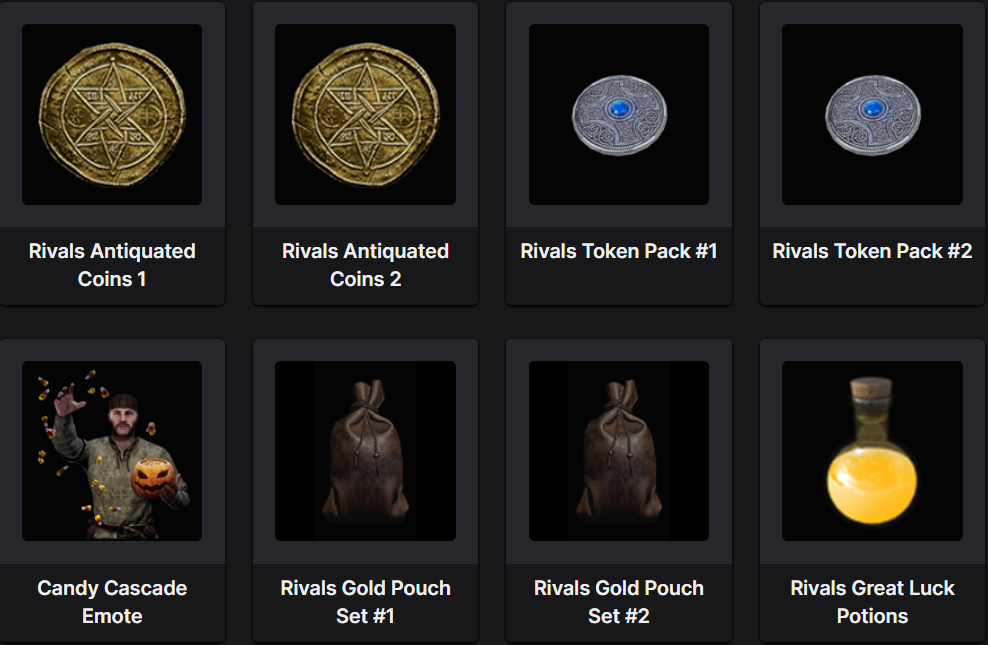The height and width of the screenshot is (645, 988).
Task: Open the "Candy Cascade Emote" title link
Action: (112, 602)
